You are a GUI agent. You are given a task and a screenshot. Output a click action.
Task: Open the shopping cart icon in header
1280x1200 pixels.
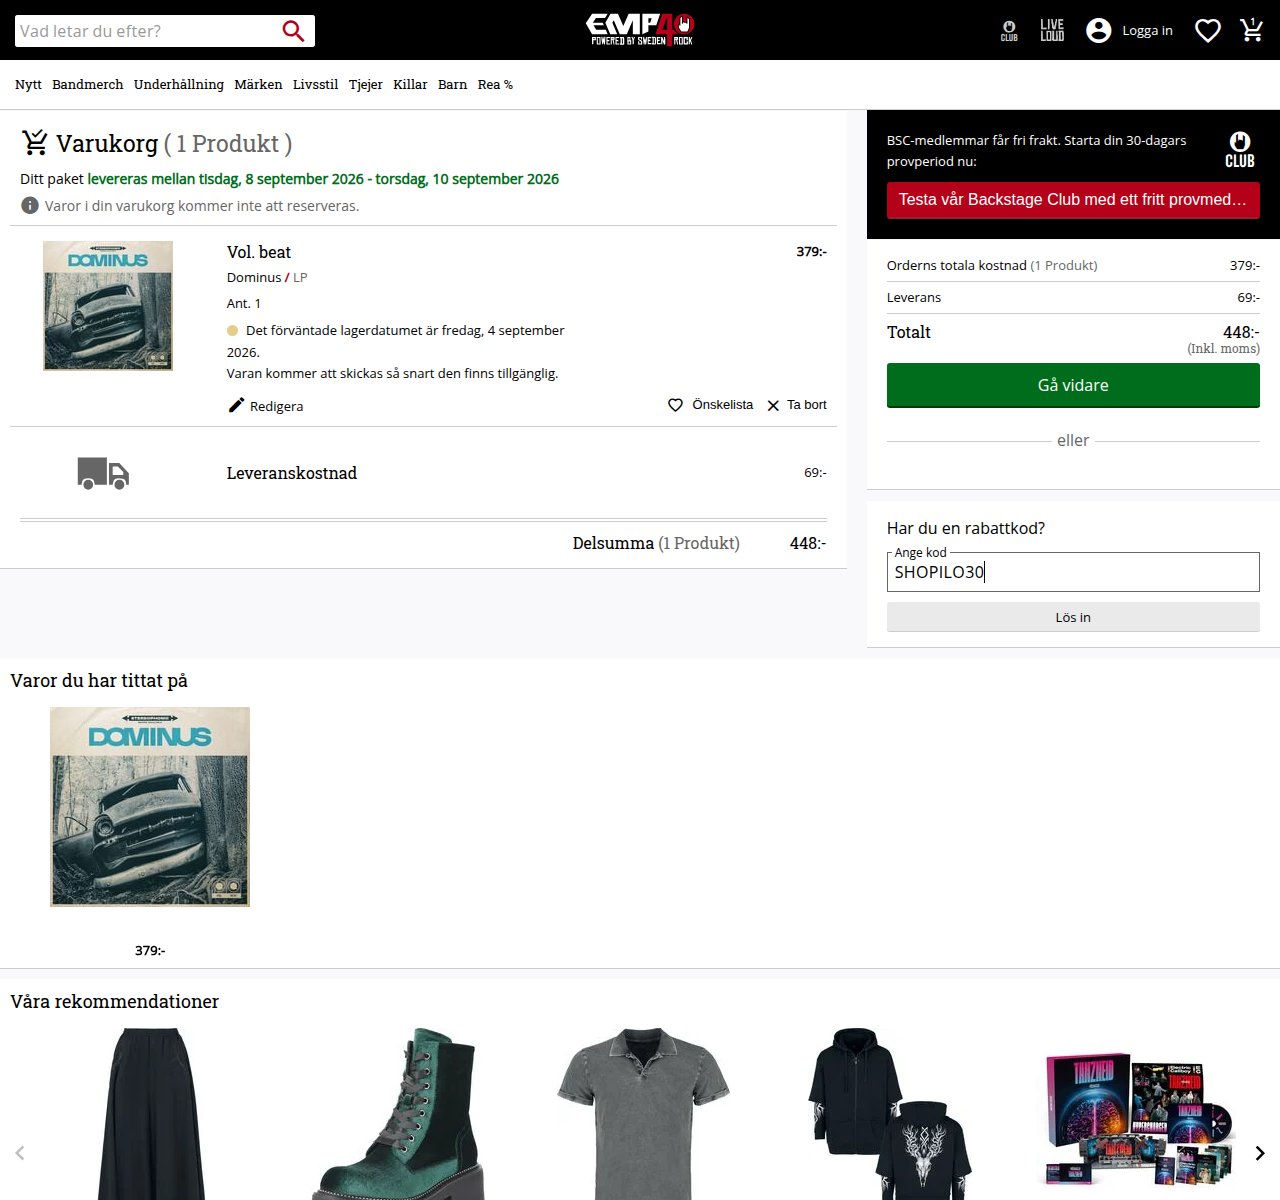[x=1252, y=30]
